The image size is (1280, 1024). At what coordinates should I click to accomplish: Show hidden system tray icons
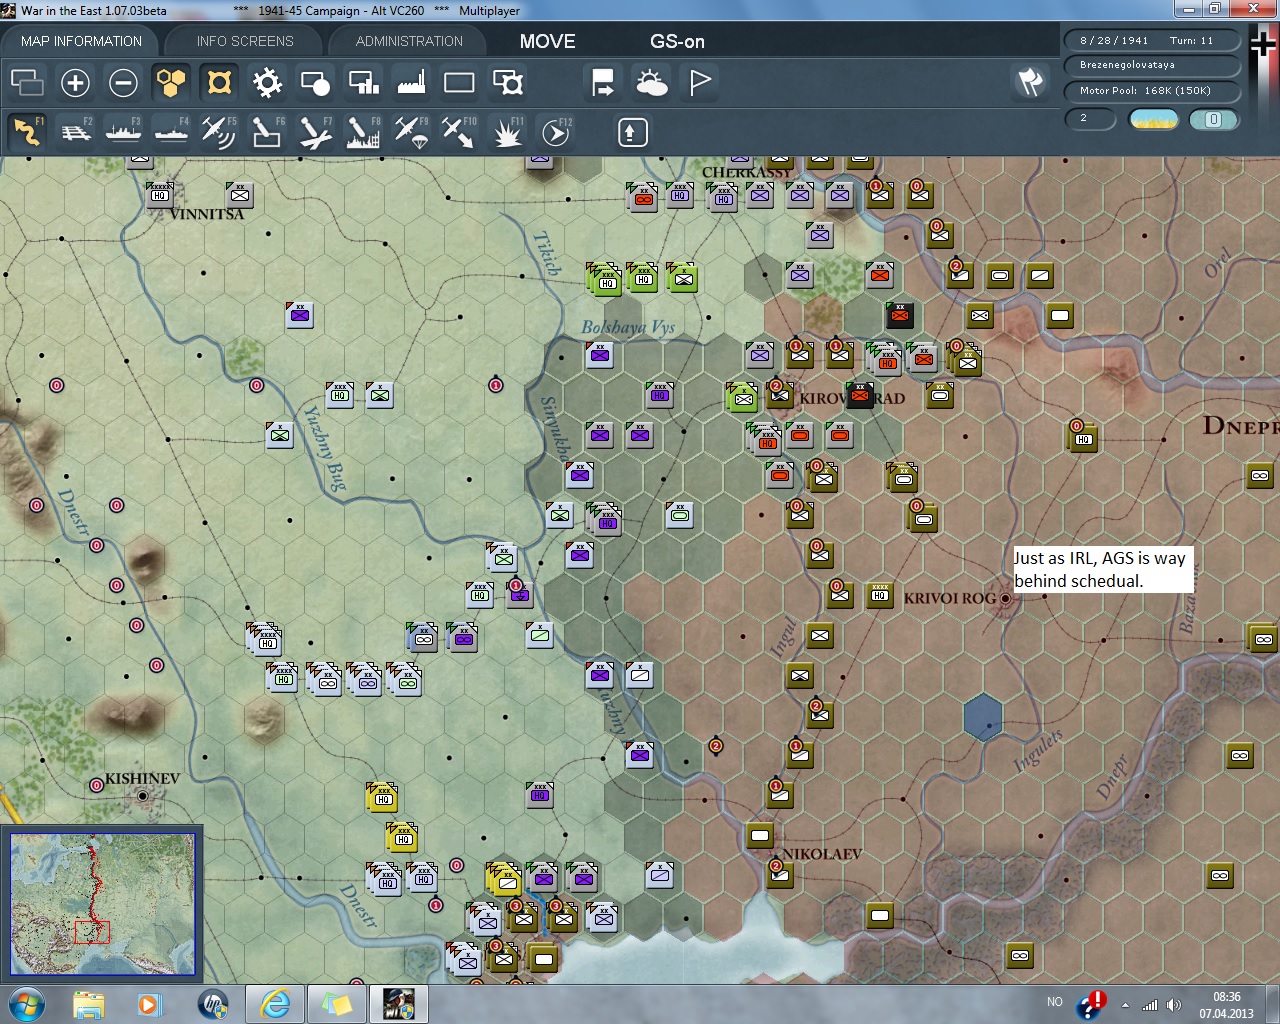click(x=1126, y=1005)
